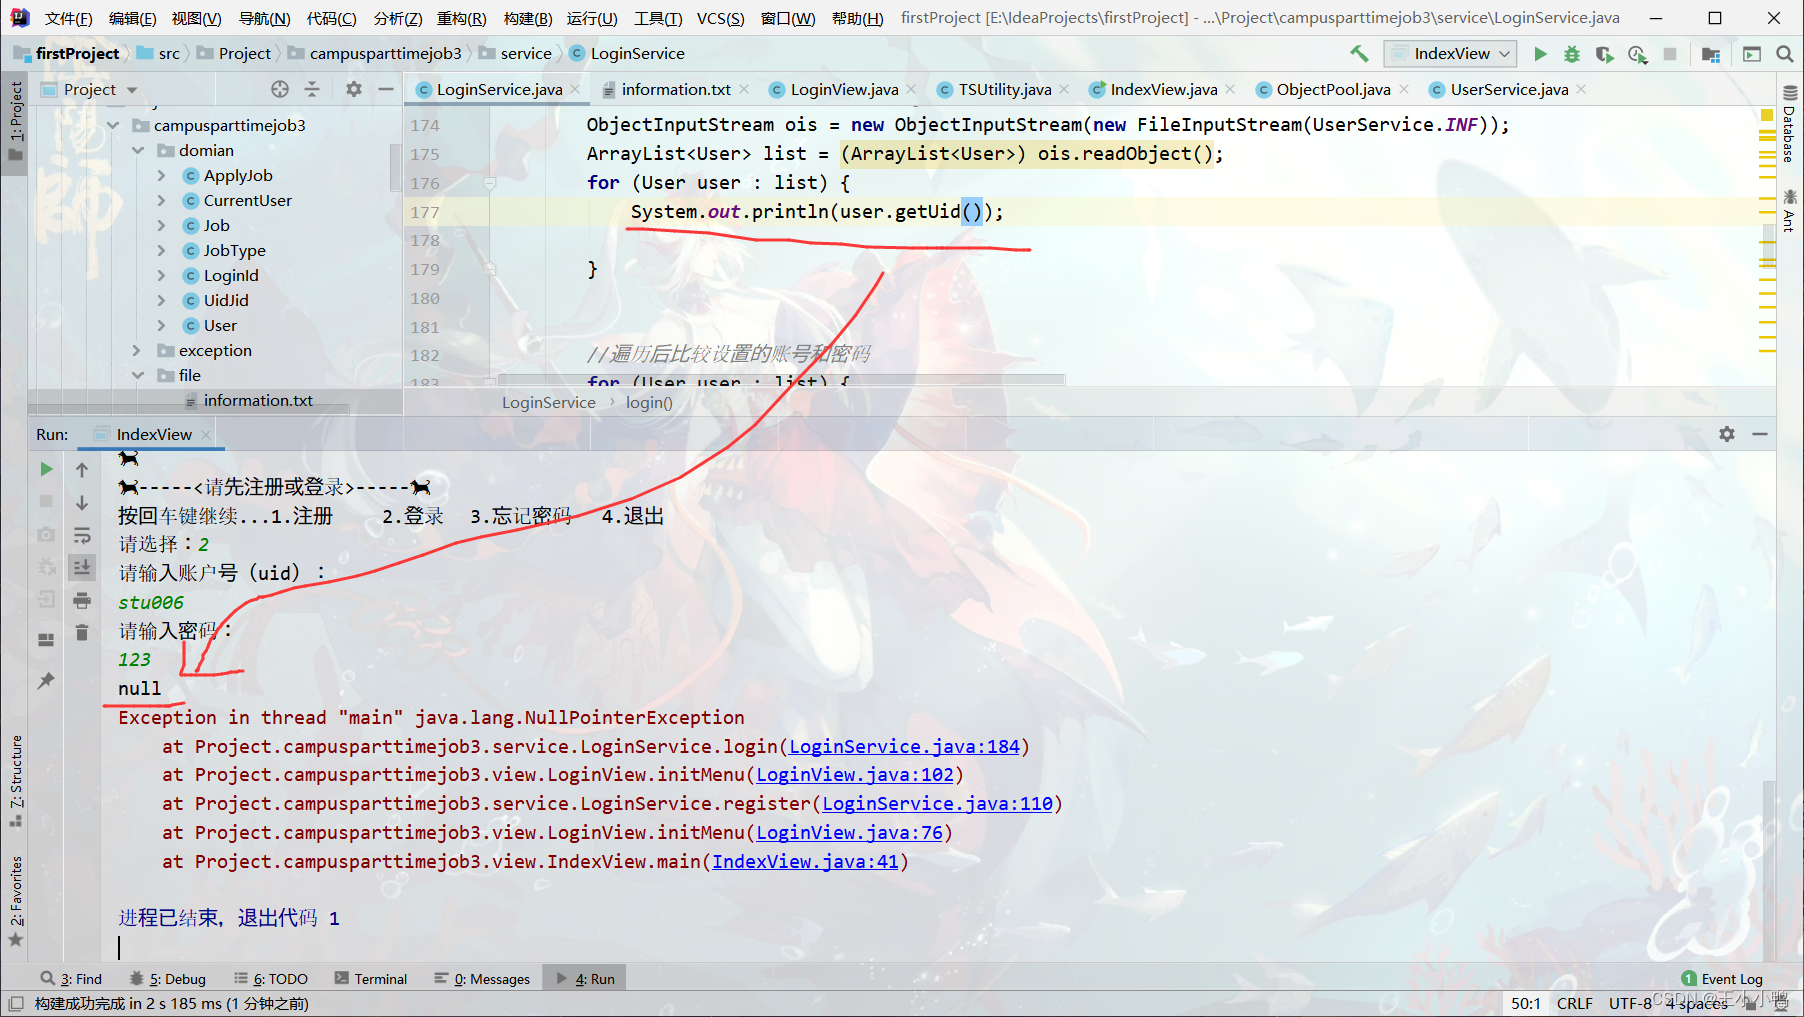Open IndexView run configuration dropdown
The height and width of the screenshot is (1017, 1804).
click(x=1450, y=54)
